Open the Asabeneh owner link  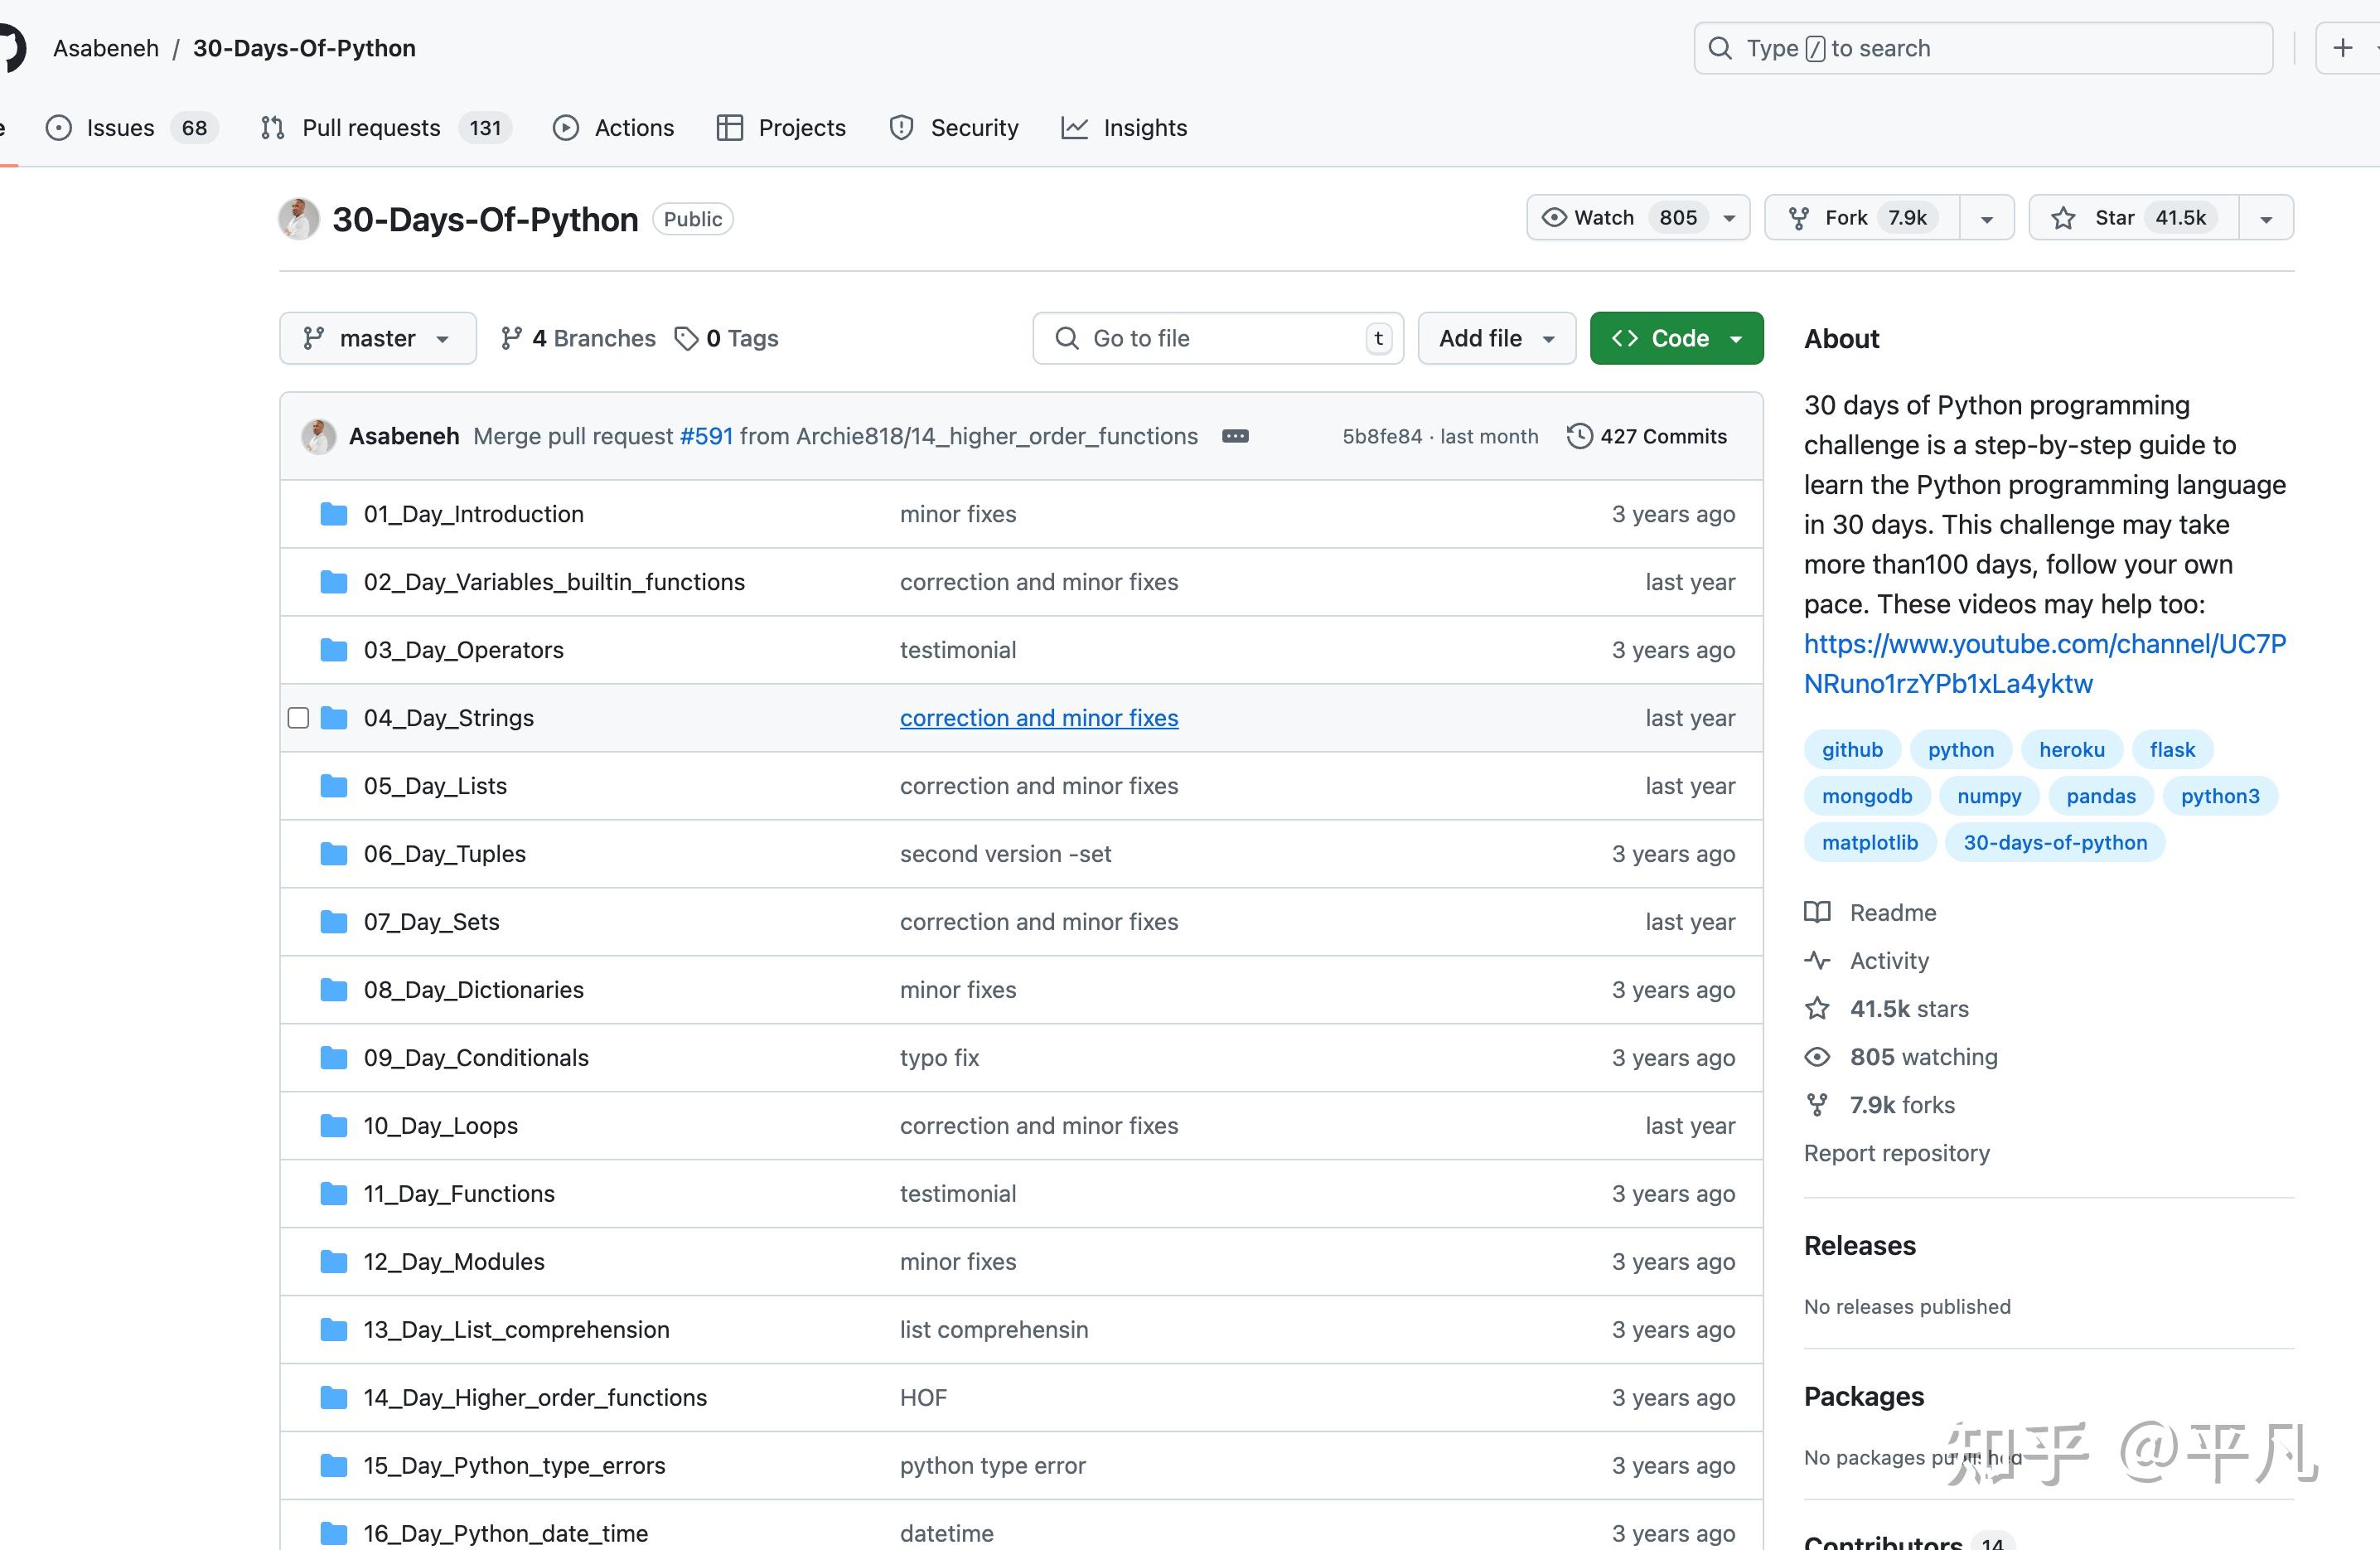click(x=106, y=48)
